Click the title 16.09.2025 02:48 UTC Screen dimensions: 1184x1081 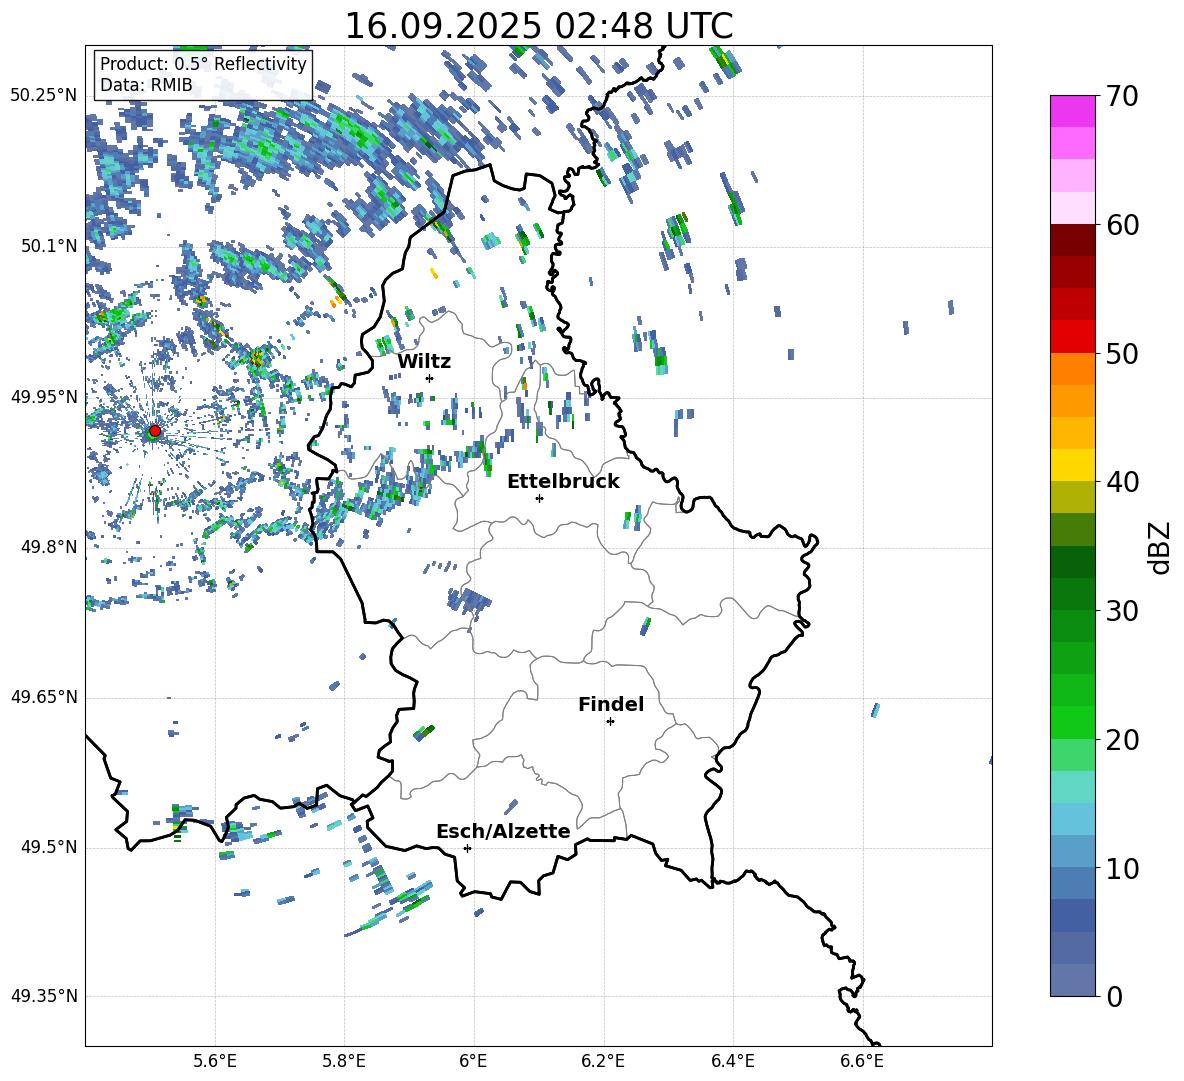click(x=539, y=26)
